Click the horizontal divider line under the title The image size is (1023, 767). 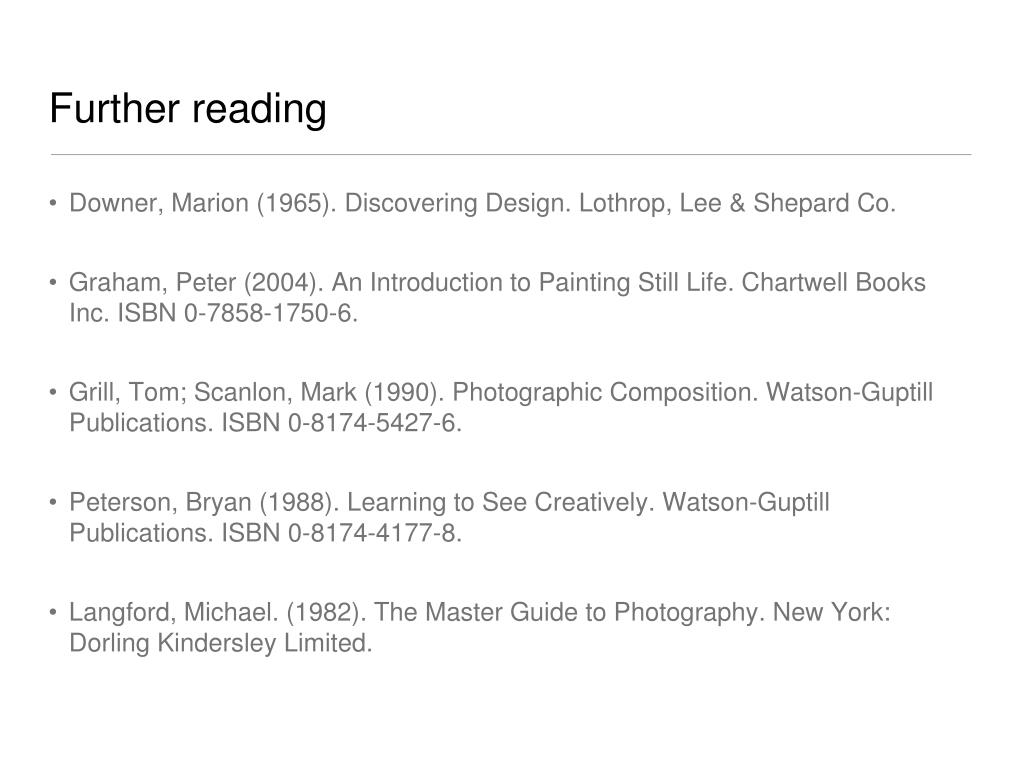(511, 155)
